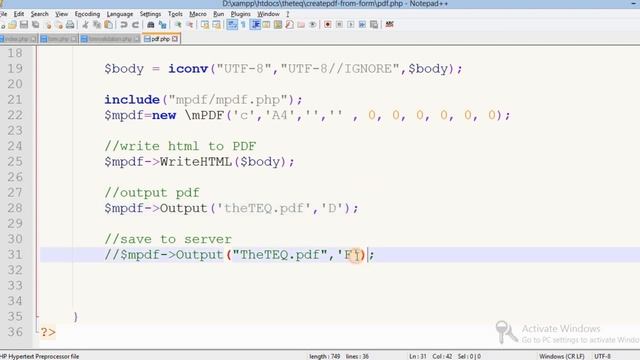This screenshot has height=360, width=640.
Task: Open the User Defined Language icon
Action: [267, 25]
